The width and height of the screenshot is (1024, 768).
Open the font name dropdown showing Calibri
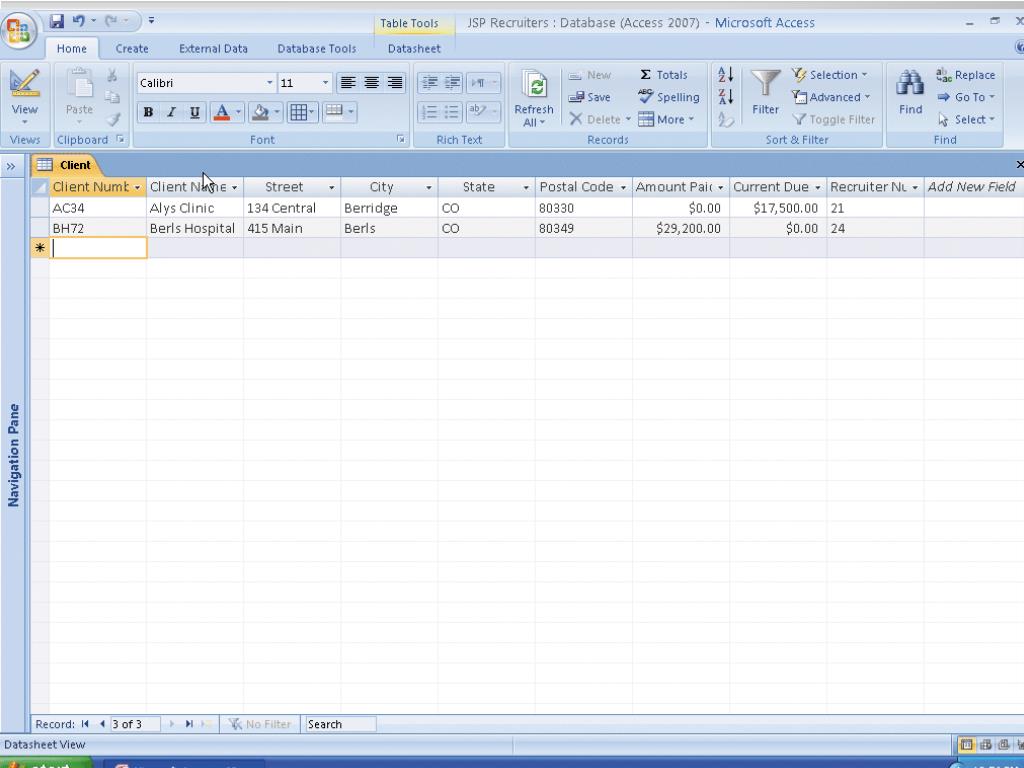point(269,83)
